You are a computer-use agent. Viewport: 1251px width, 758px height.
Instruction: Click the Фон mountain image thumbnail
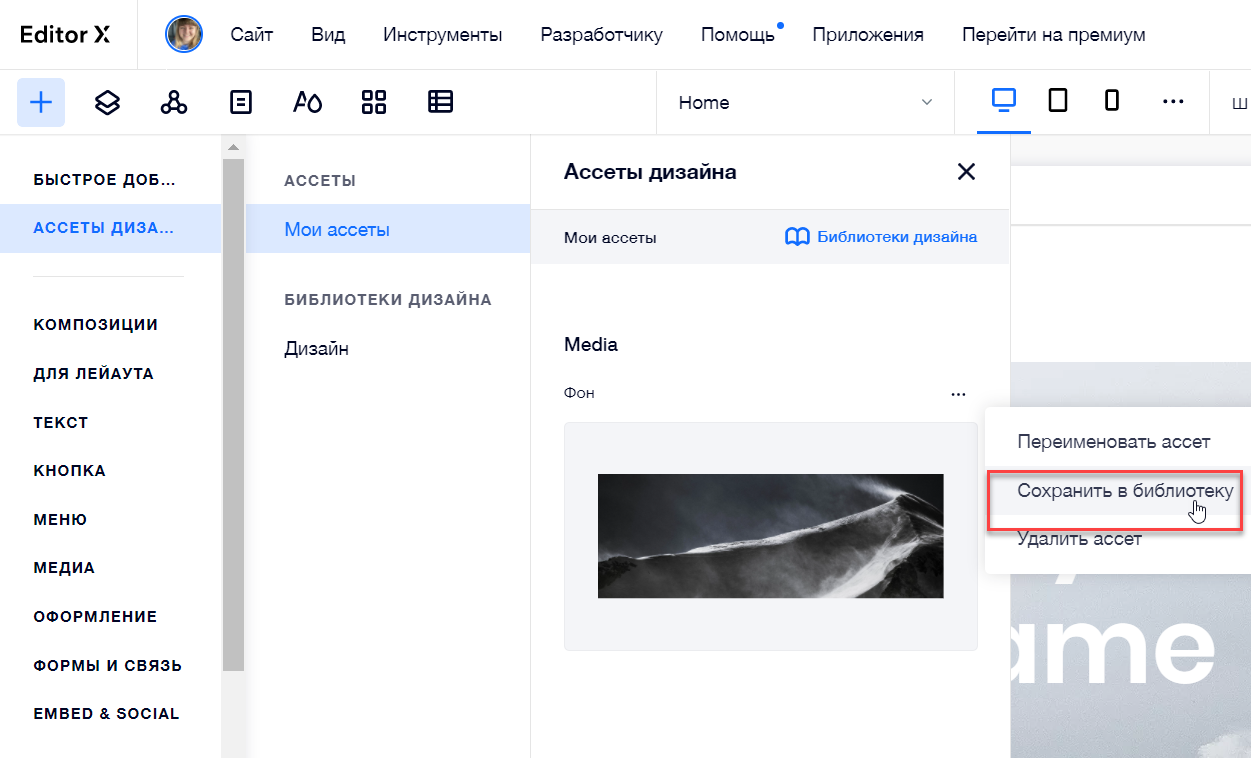click(x=770, y=536)
